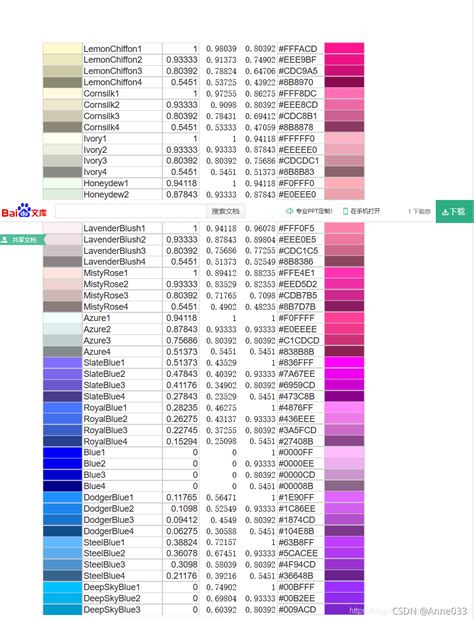Open the Baidu Wenku logo

point(24,211)
